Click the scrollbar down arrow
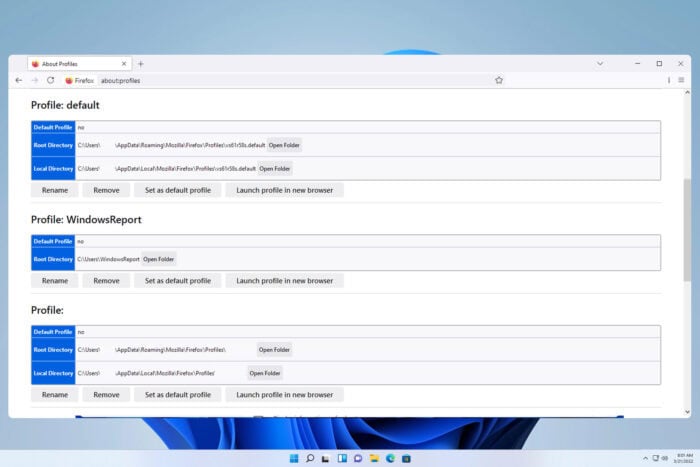The height and width of the screenshot is (467, 700). pos(687,412)
